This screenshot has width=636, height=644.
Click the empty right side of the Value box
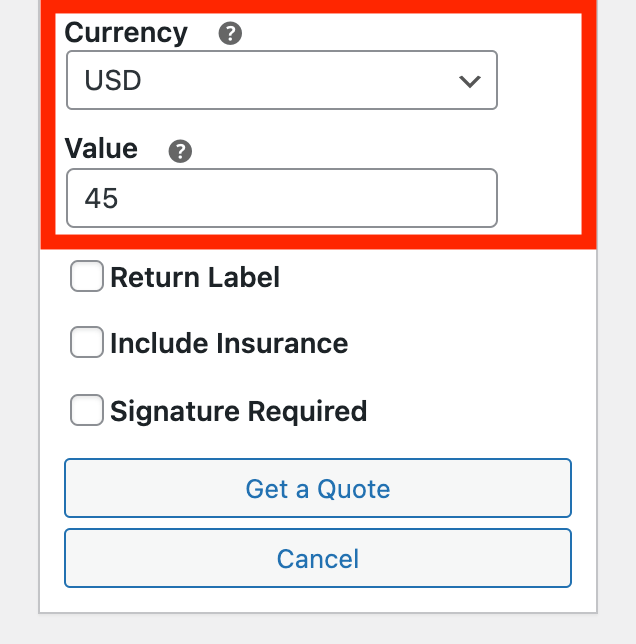[x=400, y=198]
